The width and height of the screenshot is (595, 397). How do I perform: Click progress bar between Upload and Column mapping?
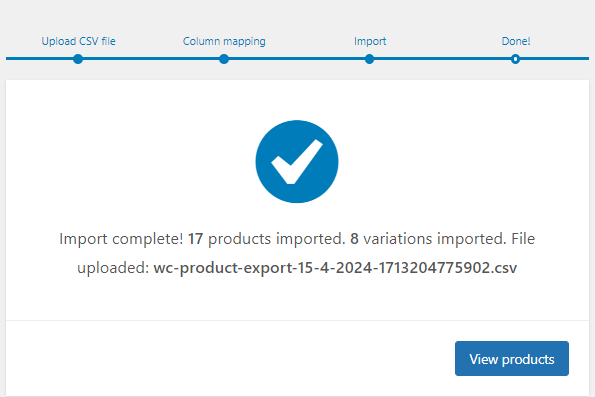click(x=151, y=59)
